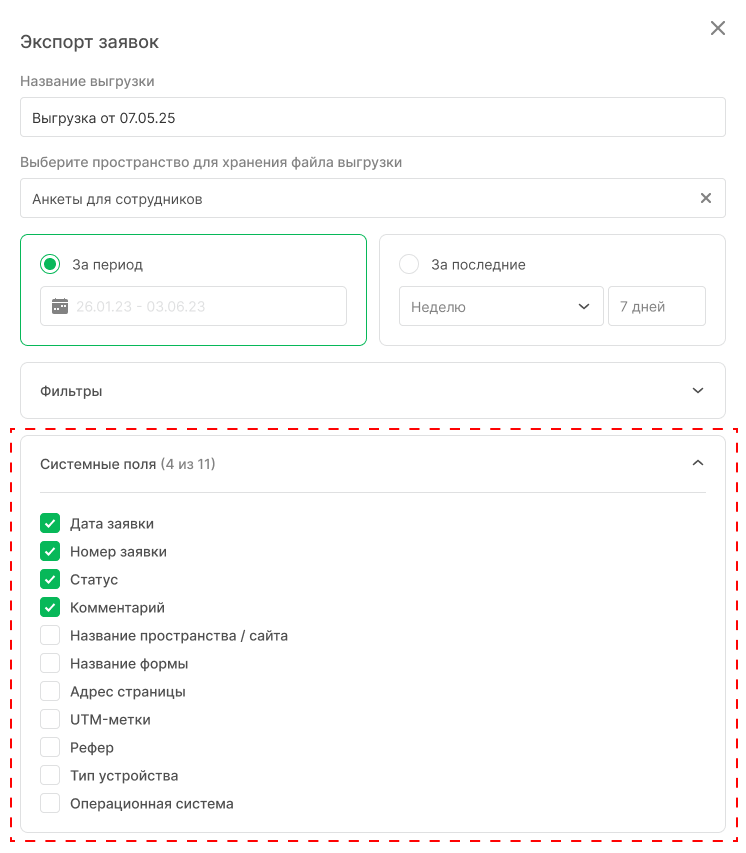Open the Неделю period dropdown

pyautogui.click(x=501, y=307)
